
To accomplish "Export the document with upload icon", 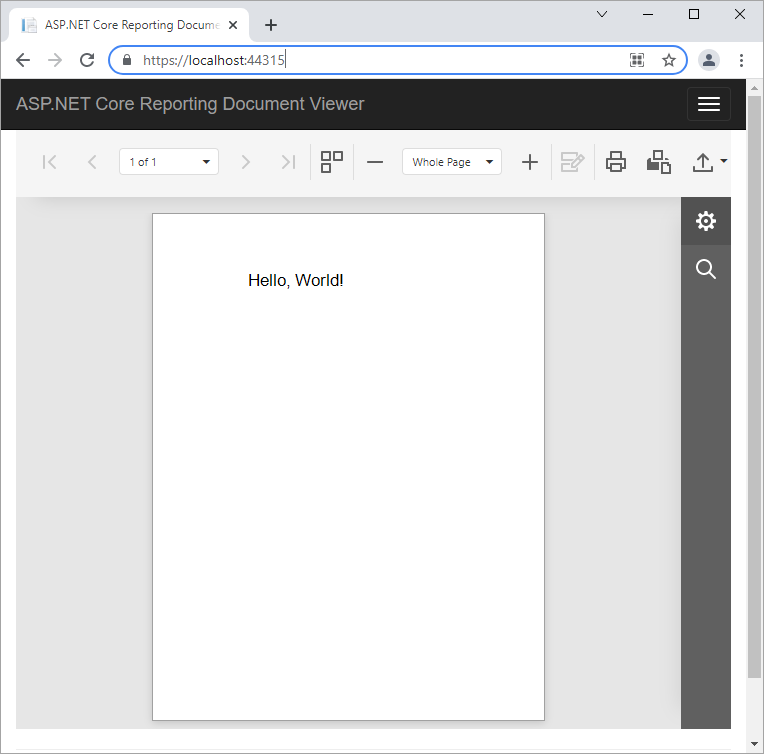I will click(x=703, y=162).
